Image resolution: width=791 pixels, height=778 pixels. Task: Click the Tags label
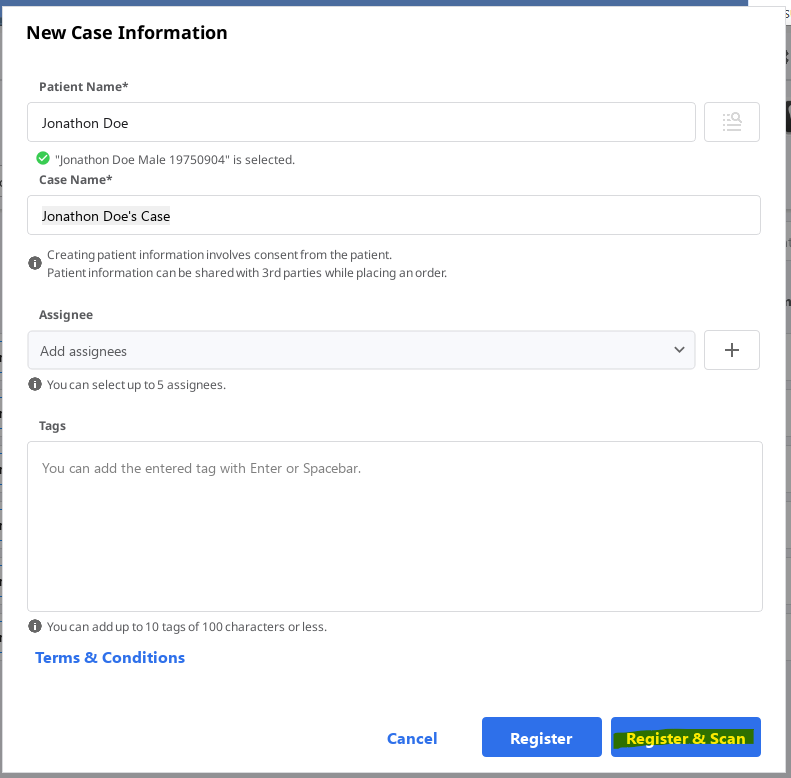tap(52, 425)
